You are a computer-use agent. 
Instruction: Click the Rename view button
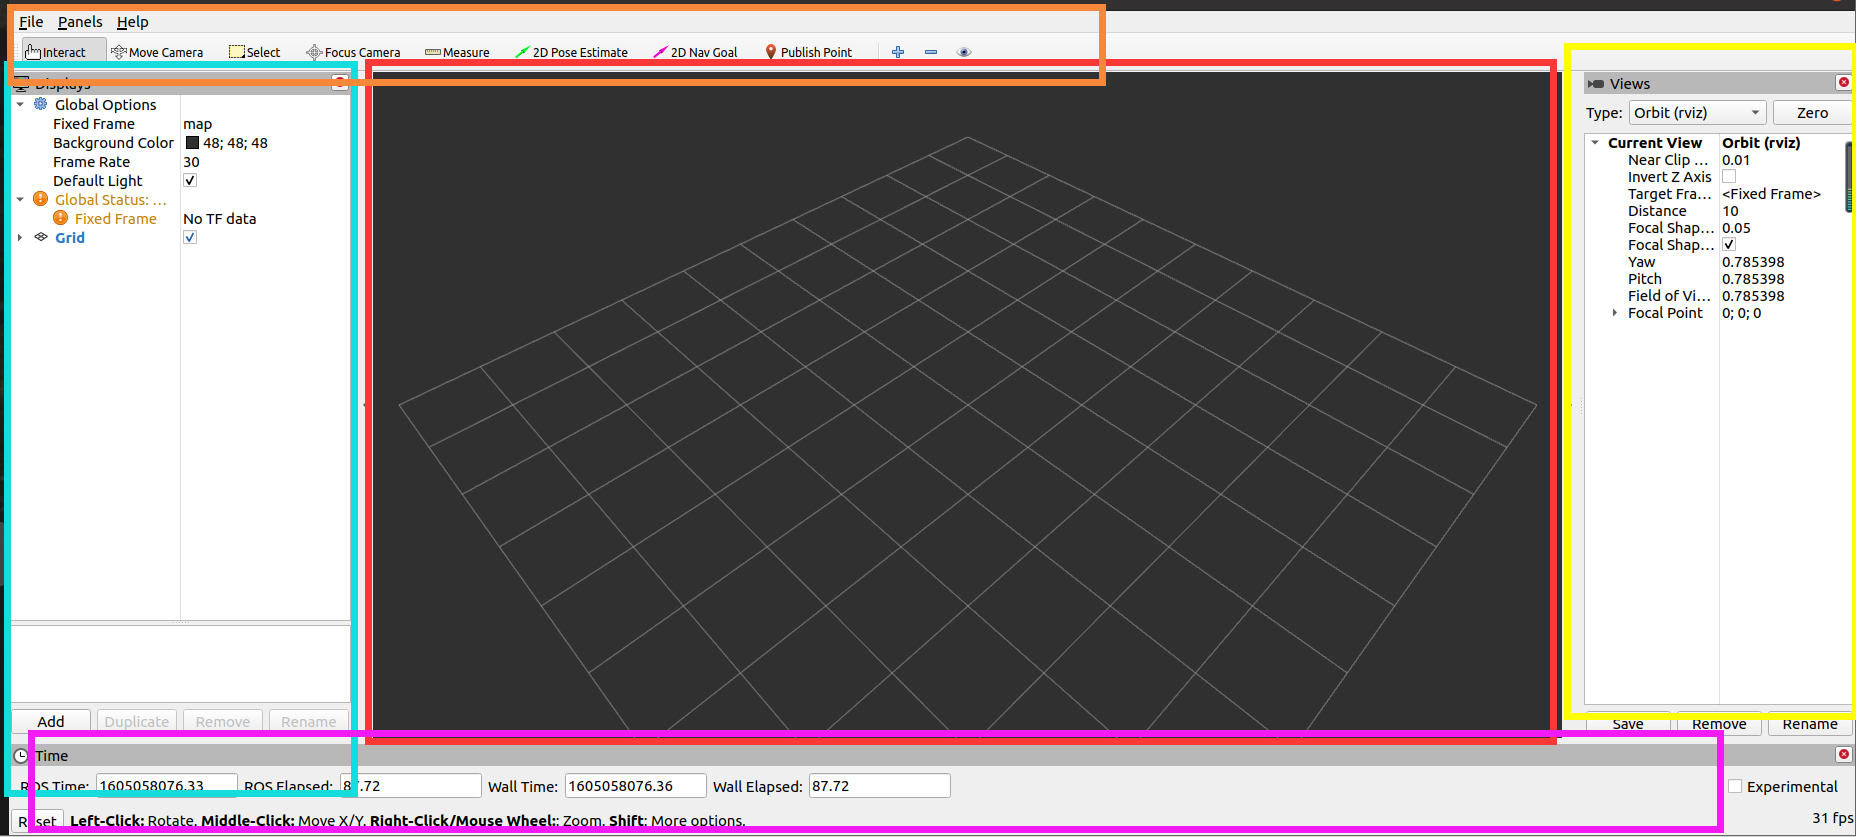(1810, 724)
